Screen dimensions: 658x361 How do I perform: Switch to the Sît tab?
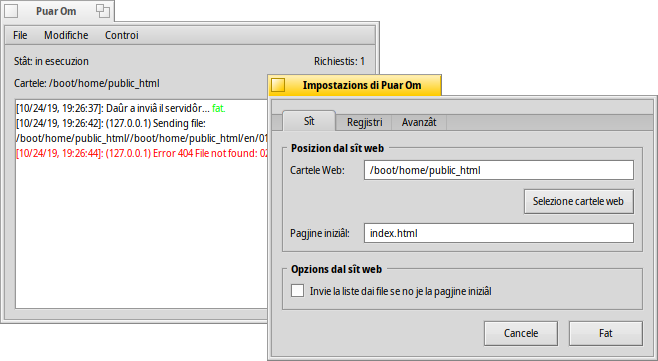pyautogui.click(x=309, y=121)
